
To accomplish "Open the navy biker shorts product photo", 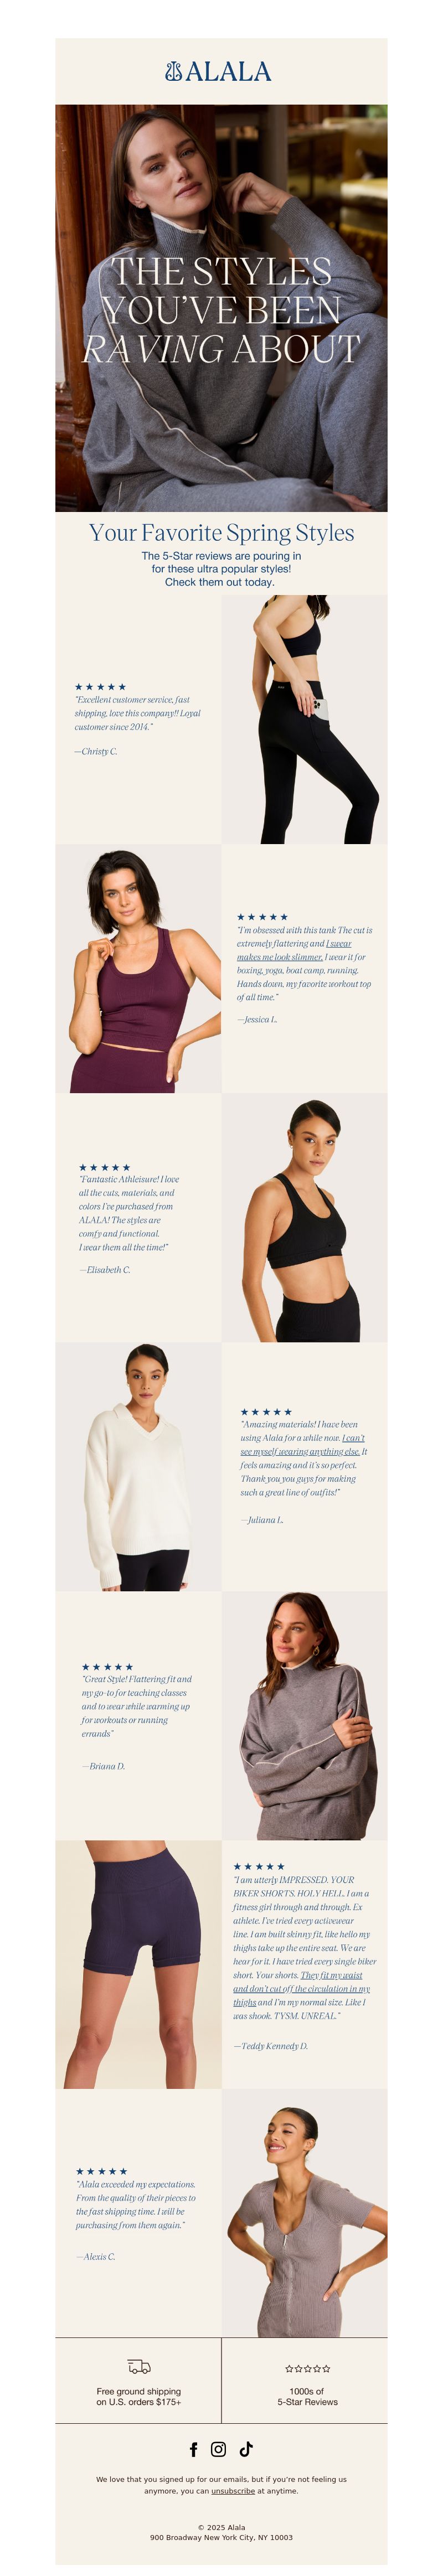I will point(138,1964).
